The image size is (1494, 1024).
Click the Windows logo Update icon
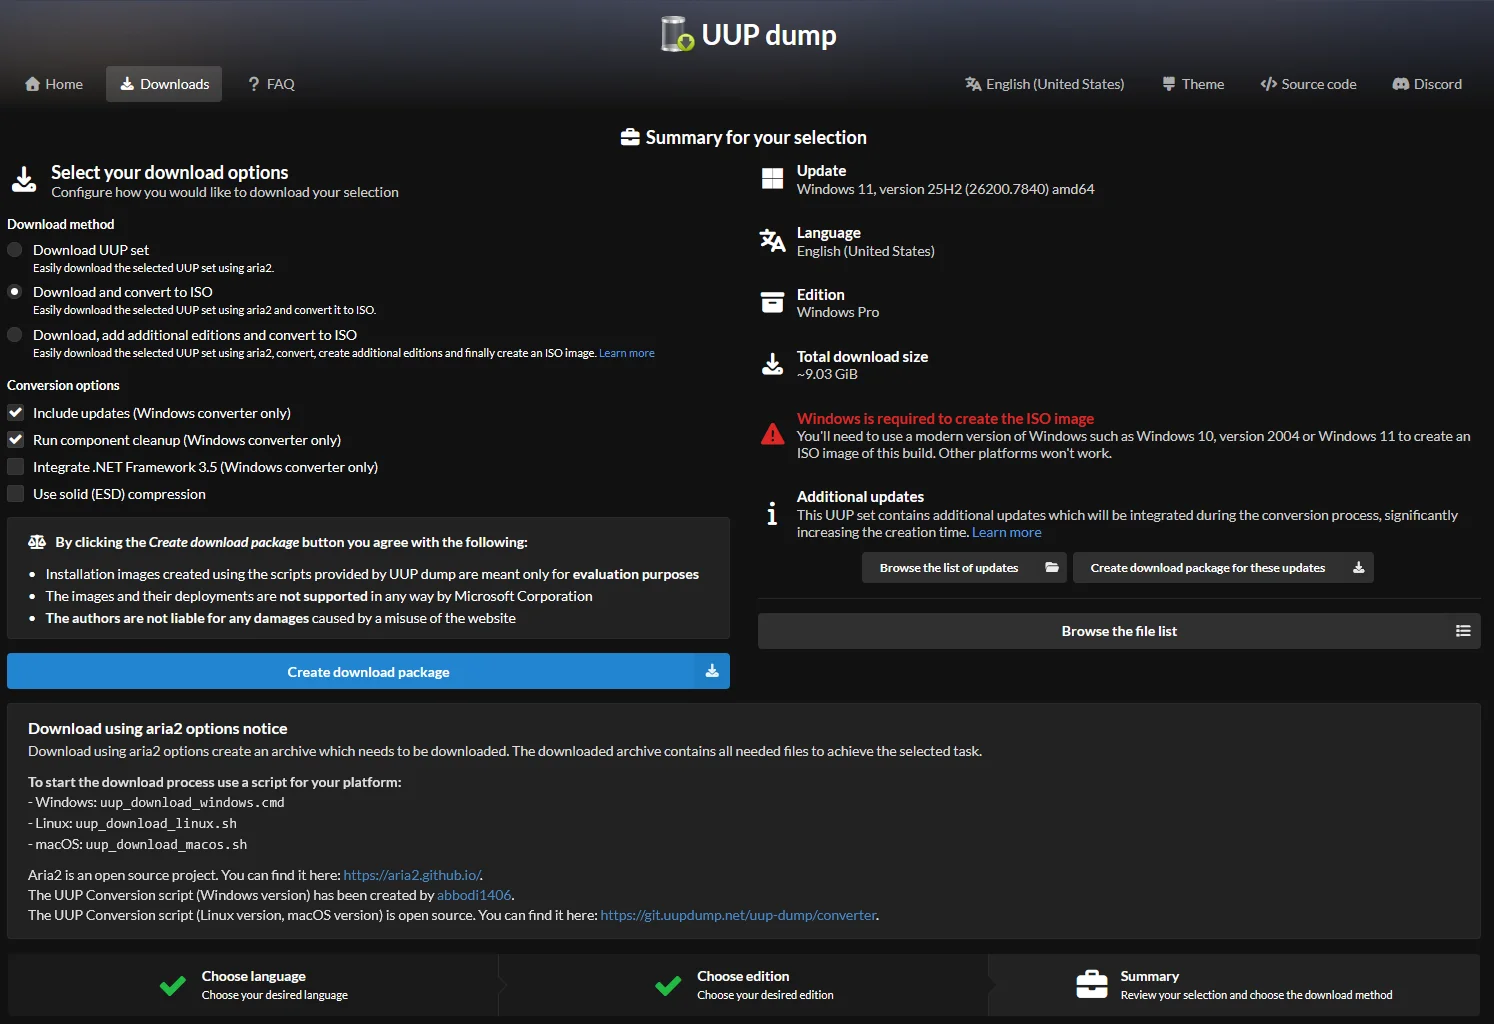[x=772, y=179]
